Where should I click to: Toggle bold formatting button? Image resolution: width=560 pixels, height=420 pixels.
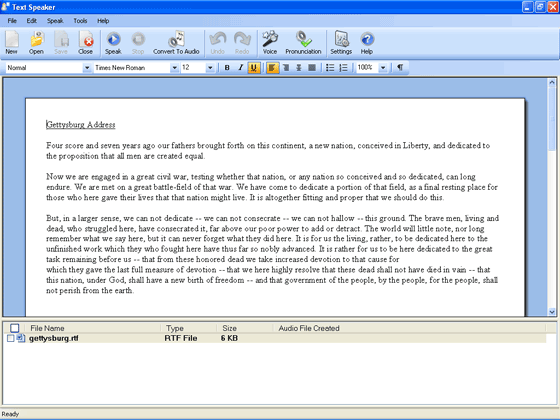227,68
